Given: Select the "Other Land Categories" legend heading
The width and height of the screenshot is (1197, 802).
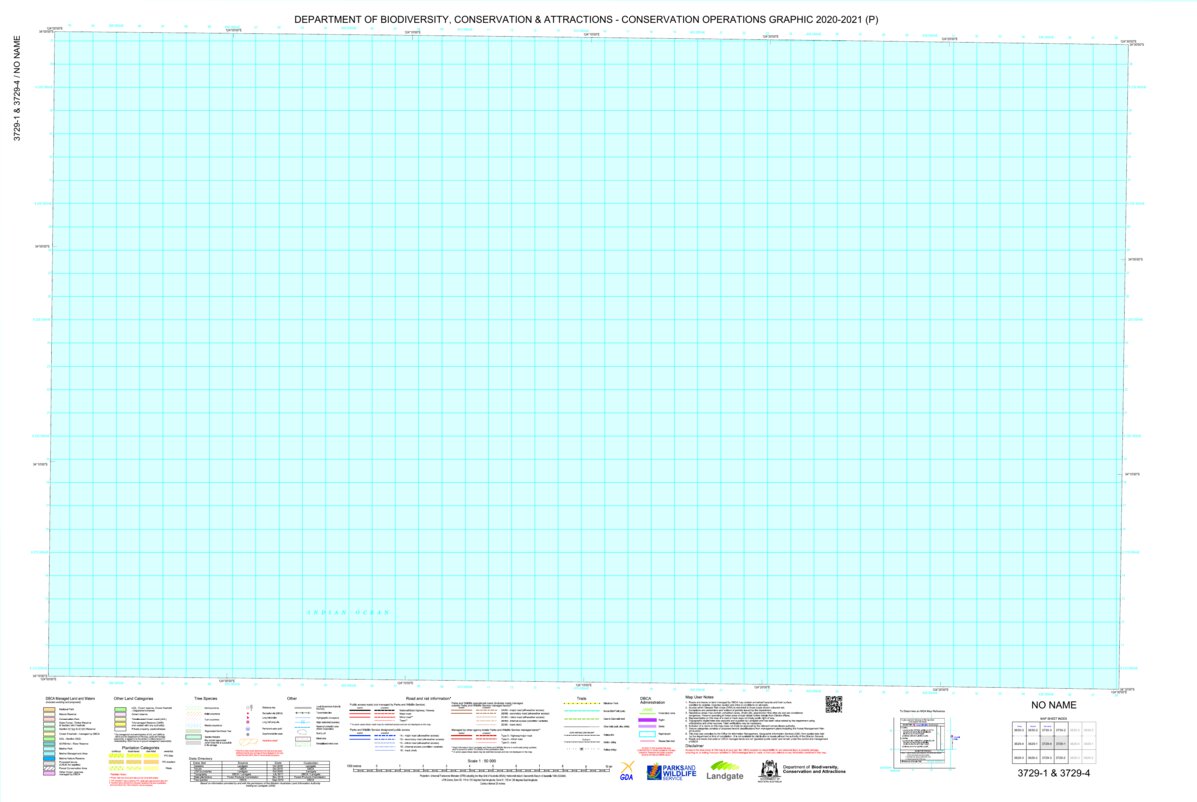Looking at the screenshot, I should tap(132, 697).
